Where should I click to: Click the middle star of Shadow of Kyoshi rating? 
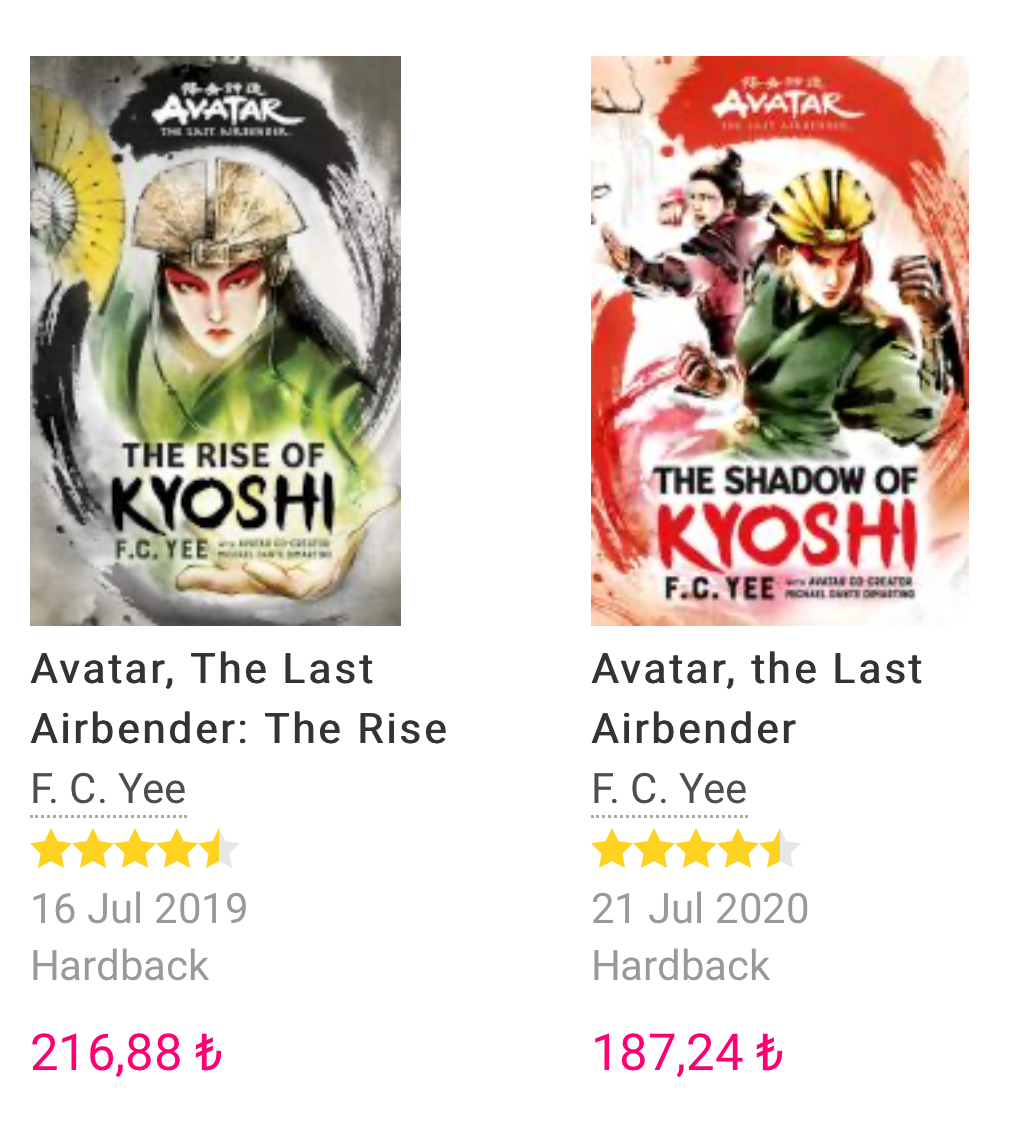point(695,850)
